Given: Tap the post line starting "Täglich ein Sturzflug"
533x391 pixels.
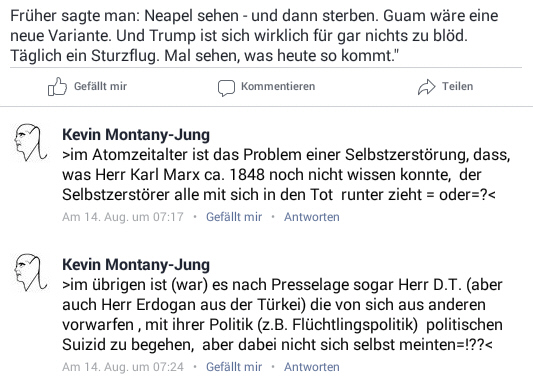Looking at the screenshot, I should [x=205, y=56].
